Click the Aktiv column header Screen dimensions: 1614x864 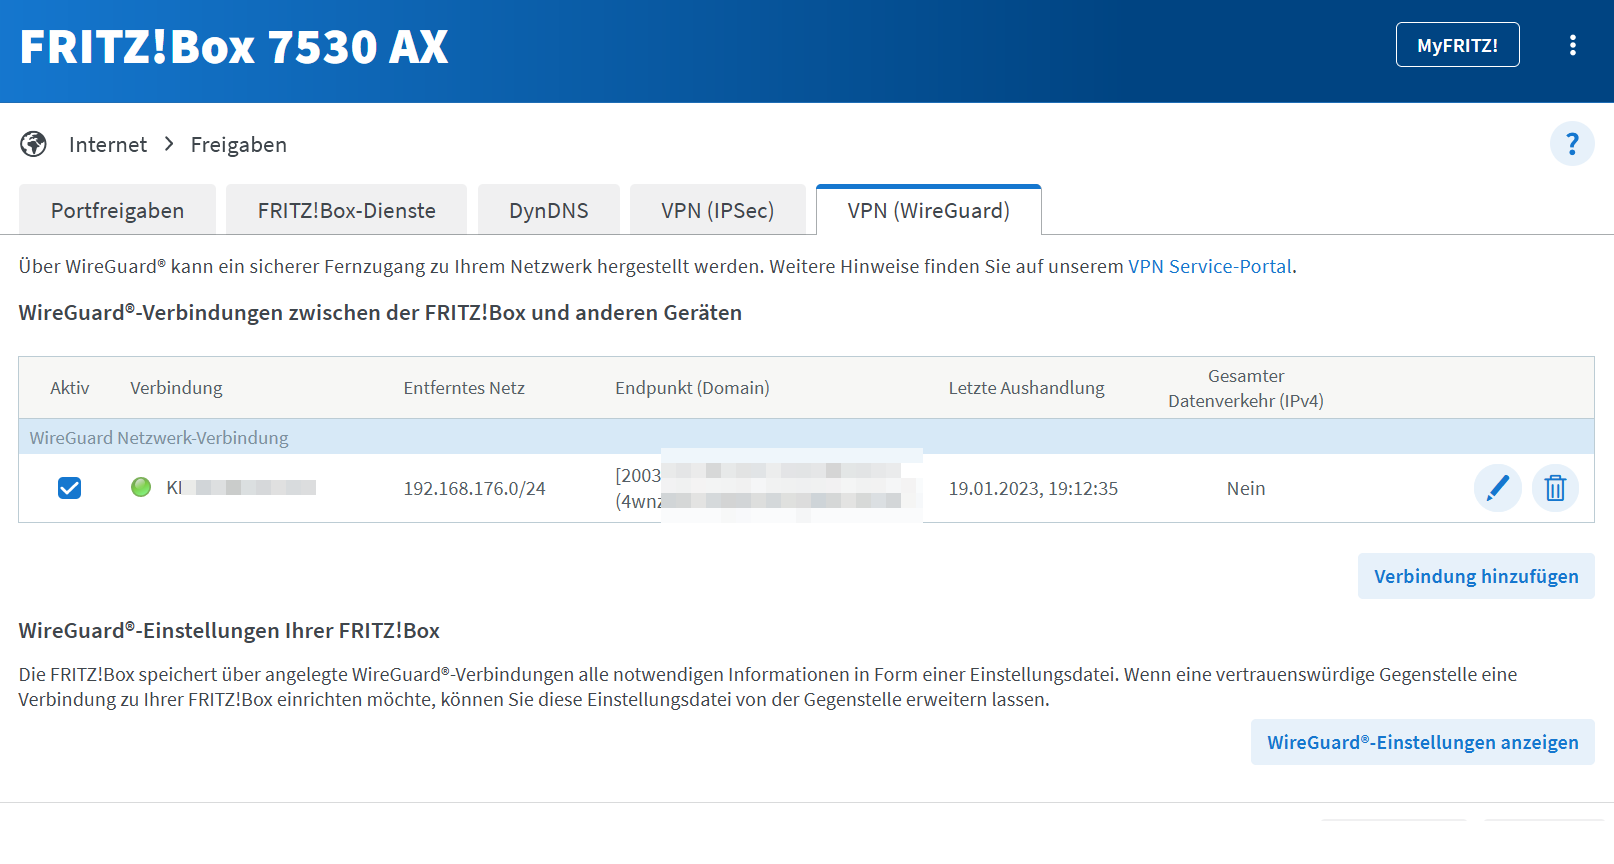click(70, 388)
